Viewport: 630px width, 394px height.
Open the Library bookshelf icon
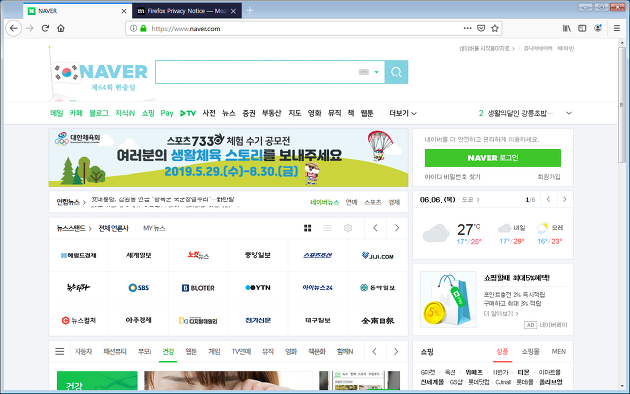pyautogui.click(x=567, y=28)
